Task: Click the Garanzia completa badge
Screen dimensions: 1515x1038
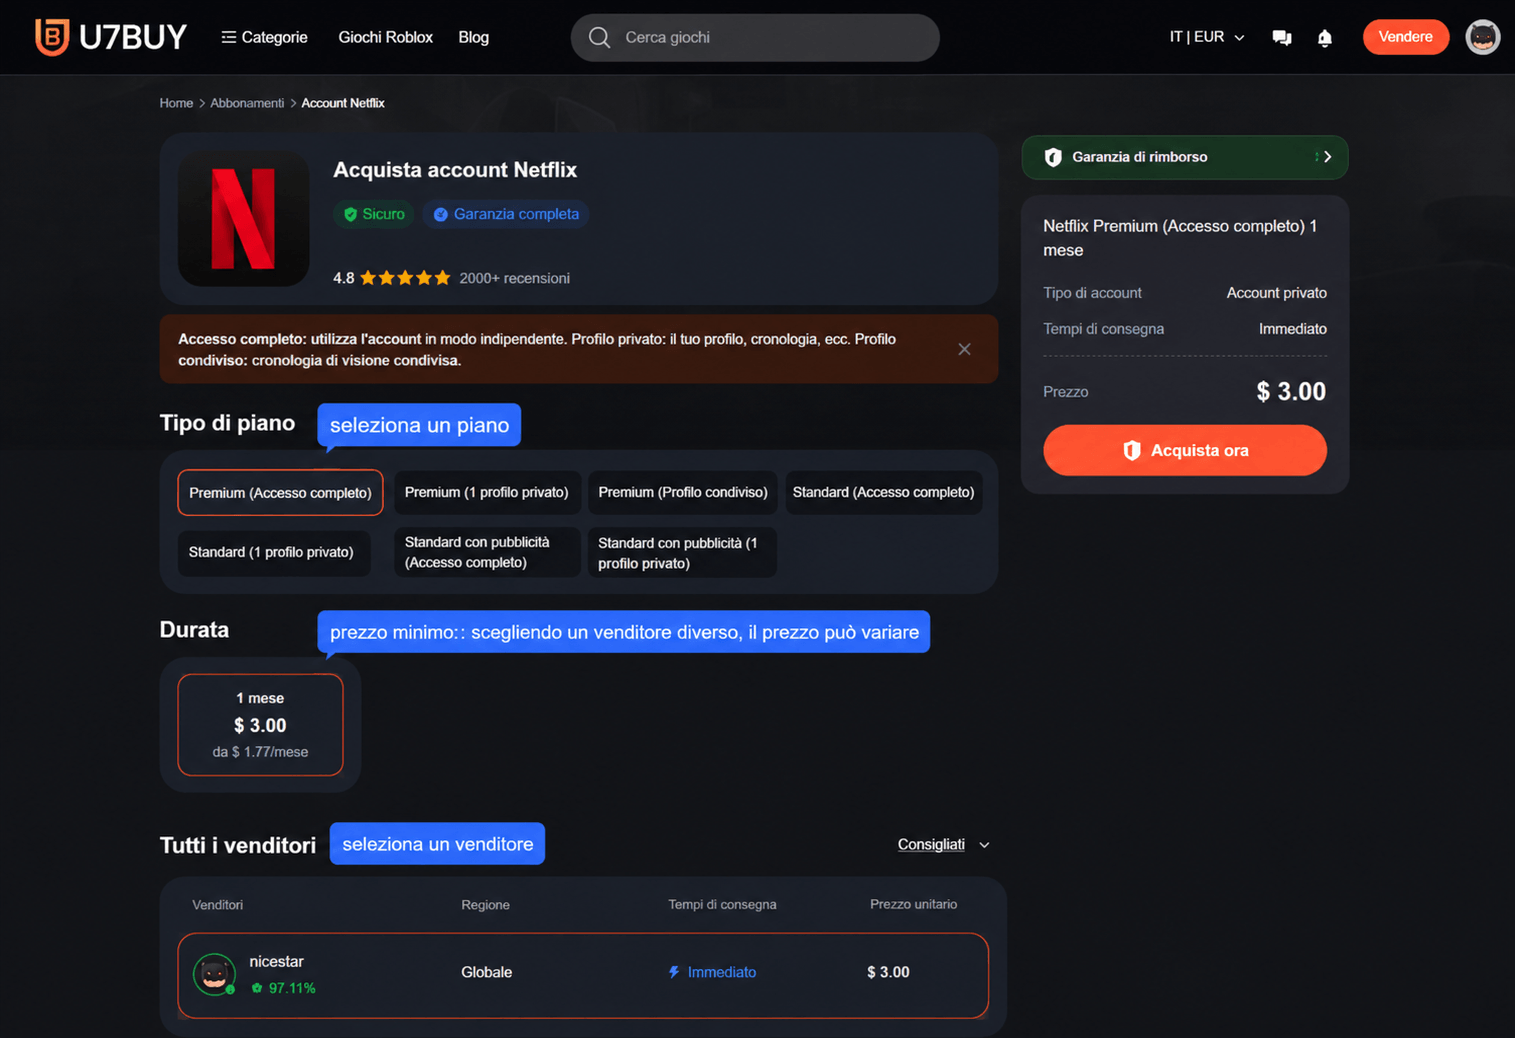Action: click(x=506, y=214)
